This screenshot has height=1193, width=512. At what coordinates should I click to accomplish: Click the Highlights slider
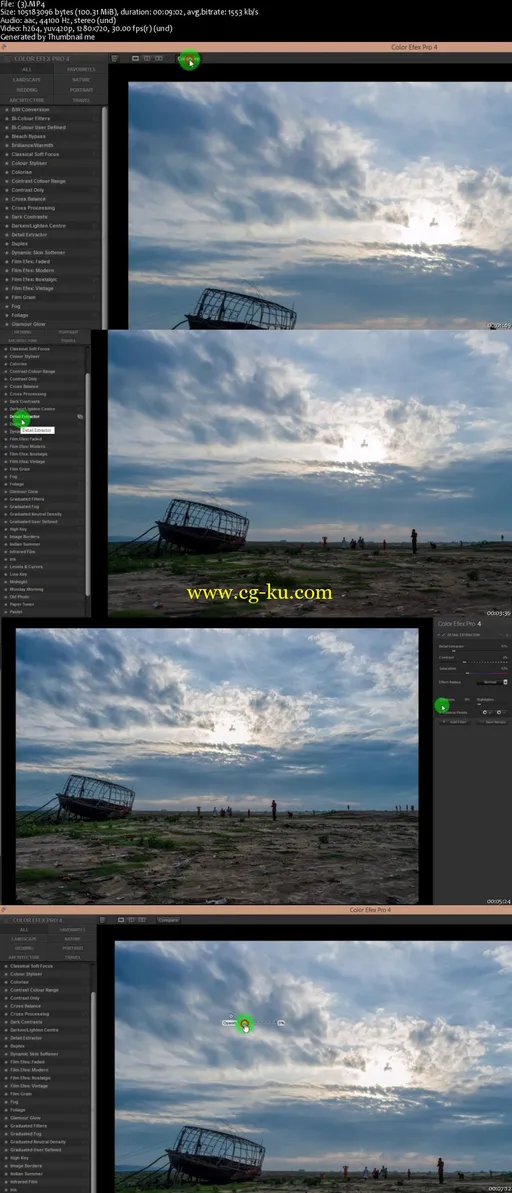pyautogui.click(x=492, y=704)
